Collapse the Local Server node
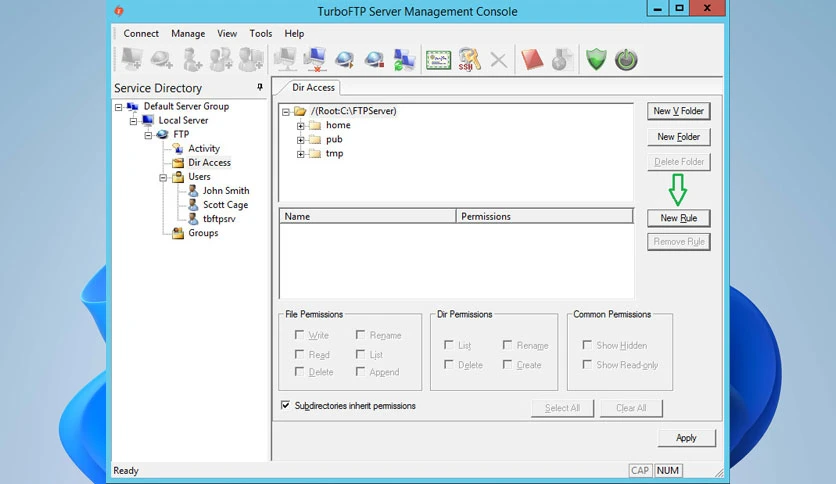The width and height of the screenshot is (836, 484). [133, 121]
